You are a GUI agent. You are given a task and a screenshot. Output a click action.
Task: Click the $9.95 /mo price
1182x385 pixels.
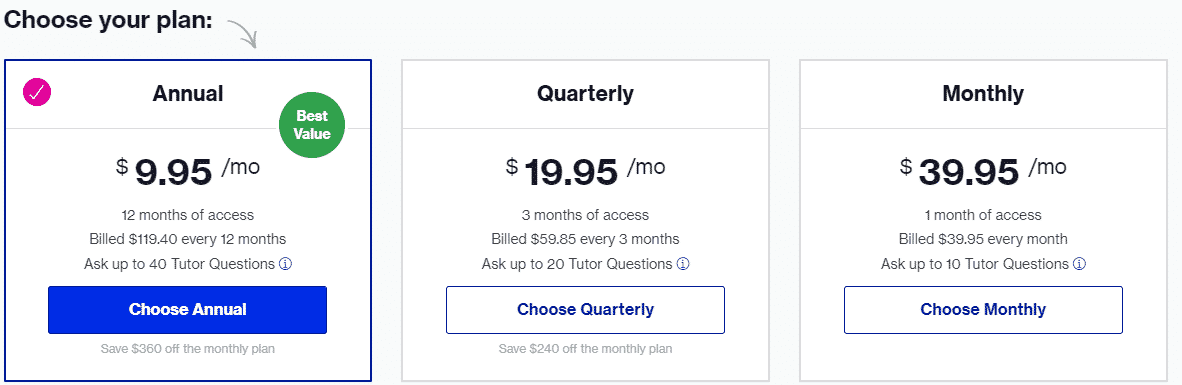[x=188, y=171]
